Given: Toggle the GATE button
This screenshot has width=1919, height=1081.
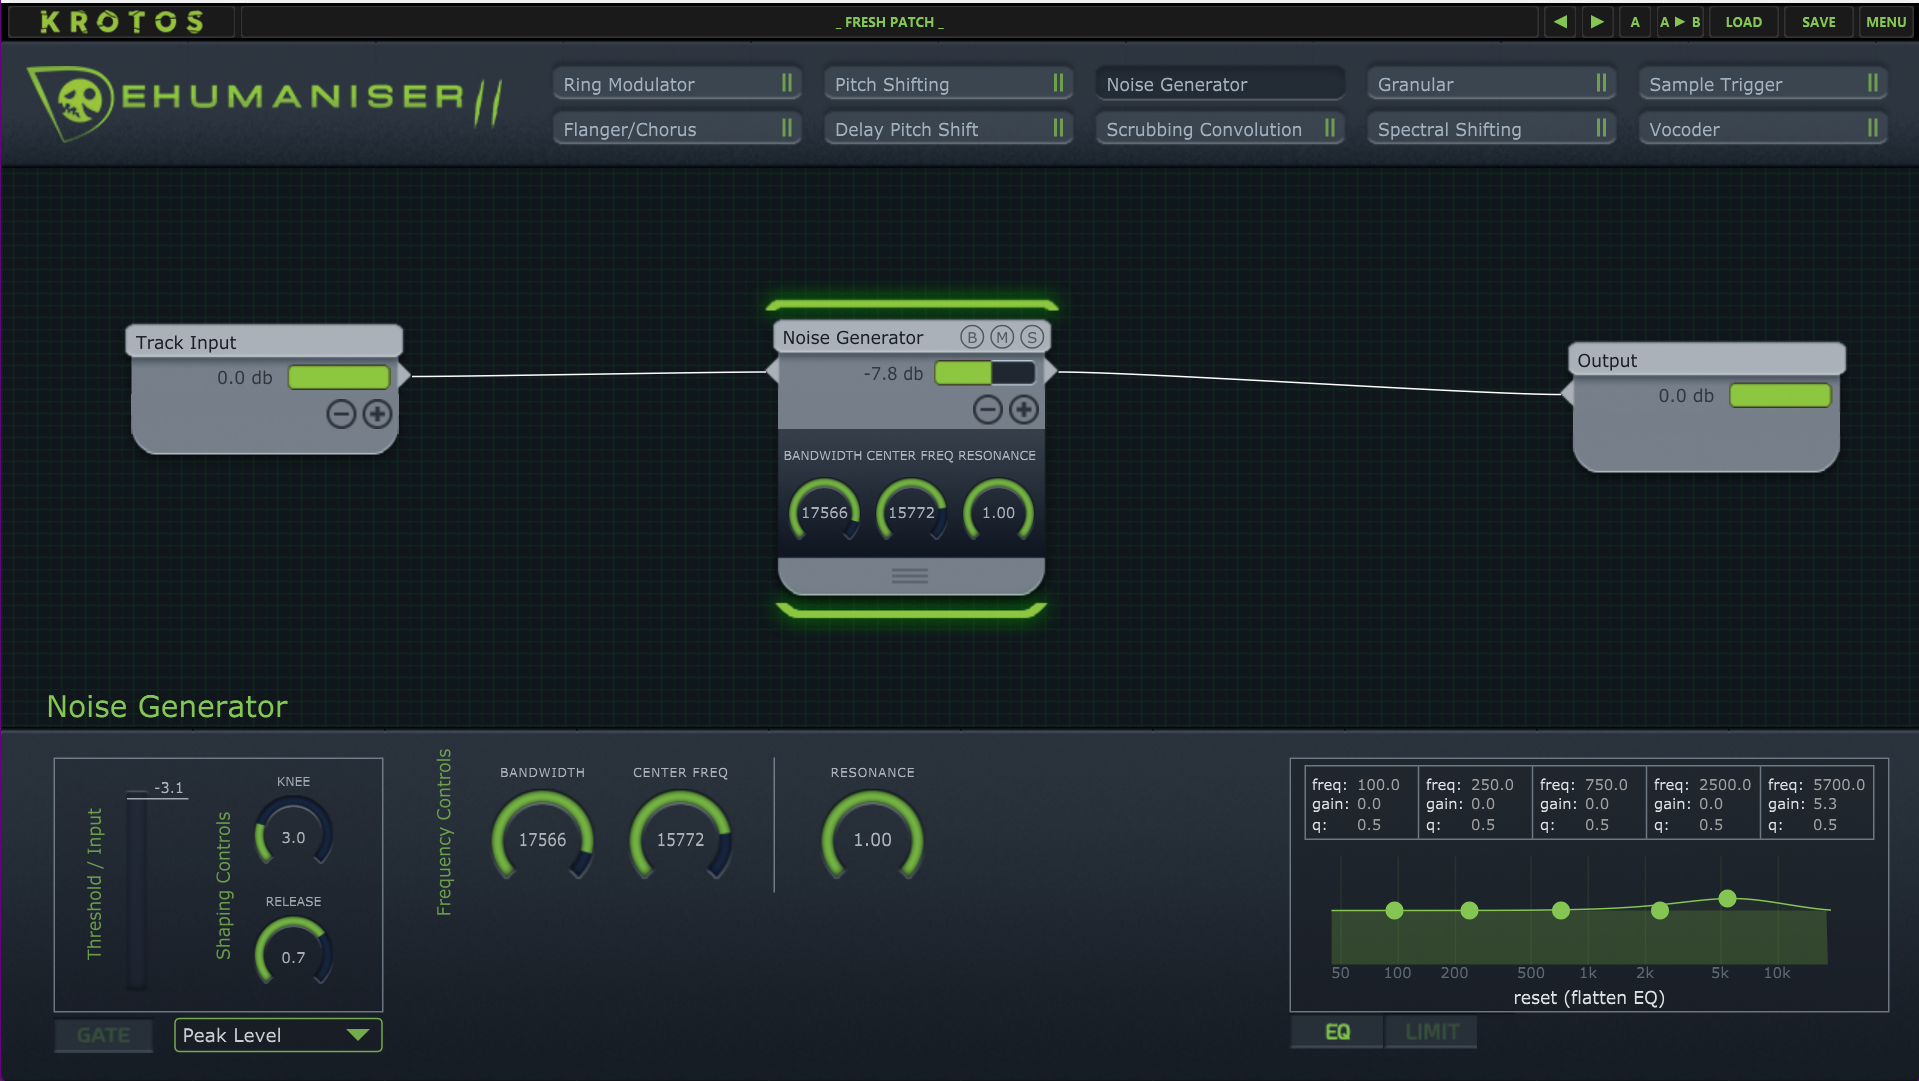Looking at the screenshot, I should (104, 1035).
